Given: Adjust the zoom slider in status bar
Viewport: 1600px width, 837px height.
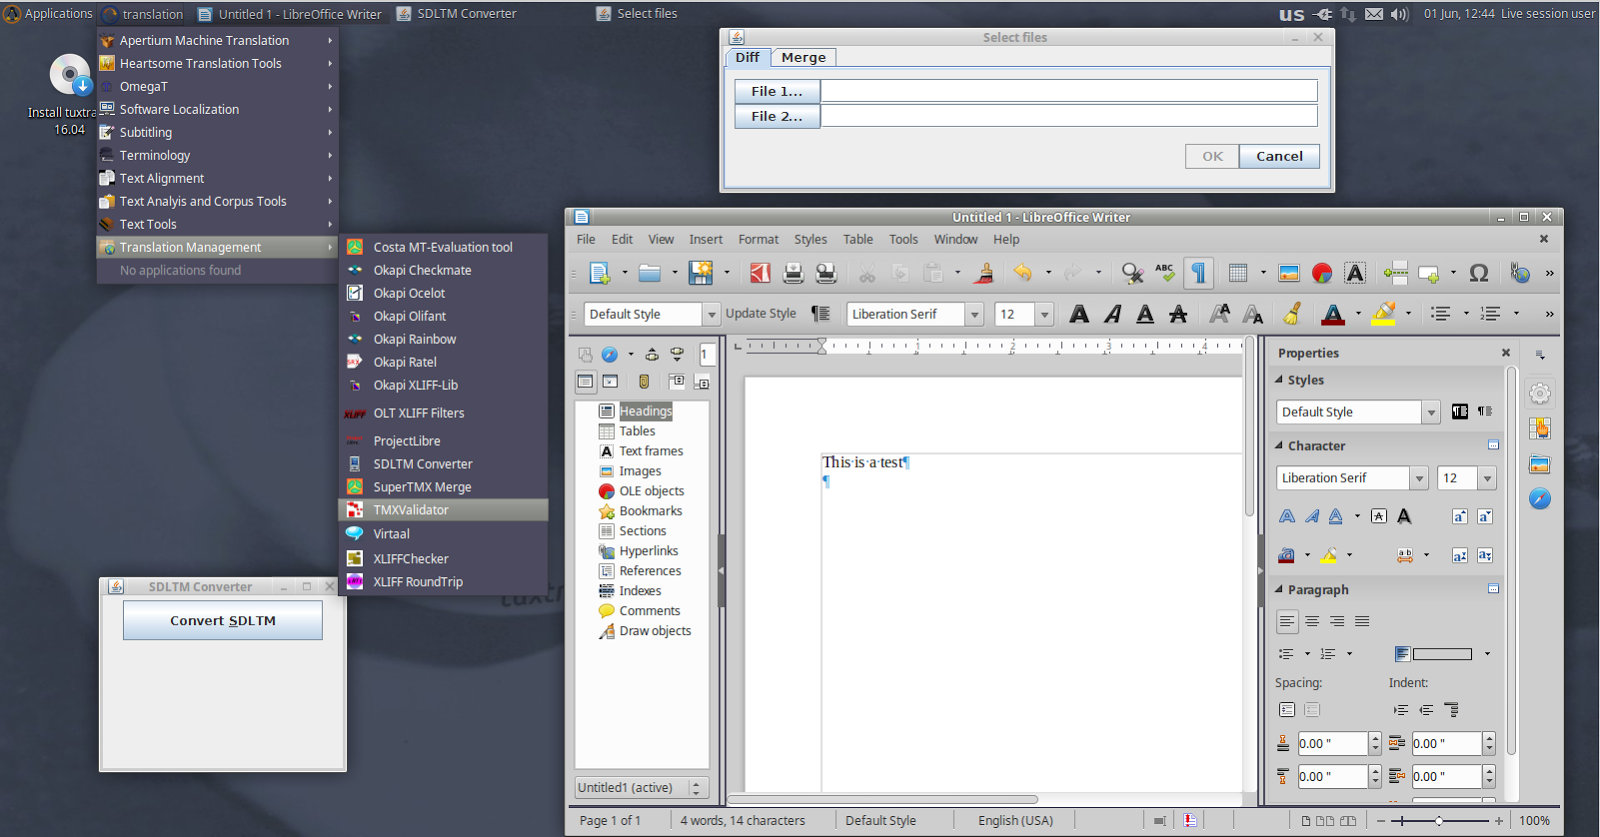Looking at the screenshot, I should pyautogui.click(x=1440, y=821).
